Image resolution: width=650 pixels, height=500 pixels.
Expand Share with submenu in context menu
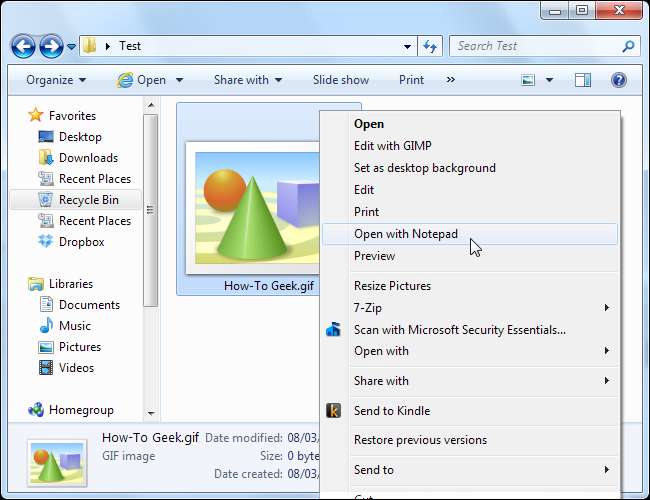[470, 381]
